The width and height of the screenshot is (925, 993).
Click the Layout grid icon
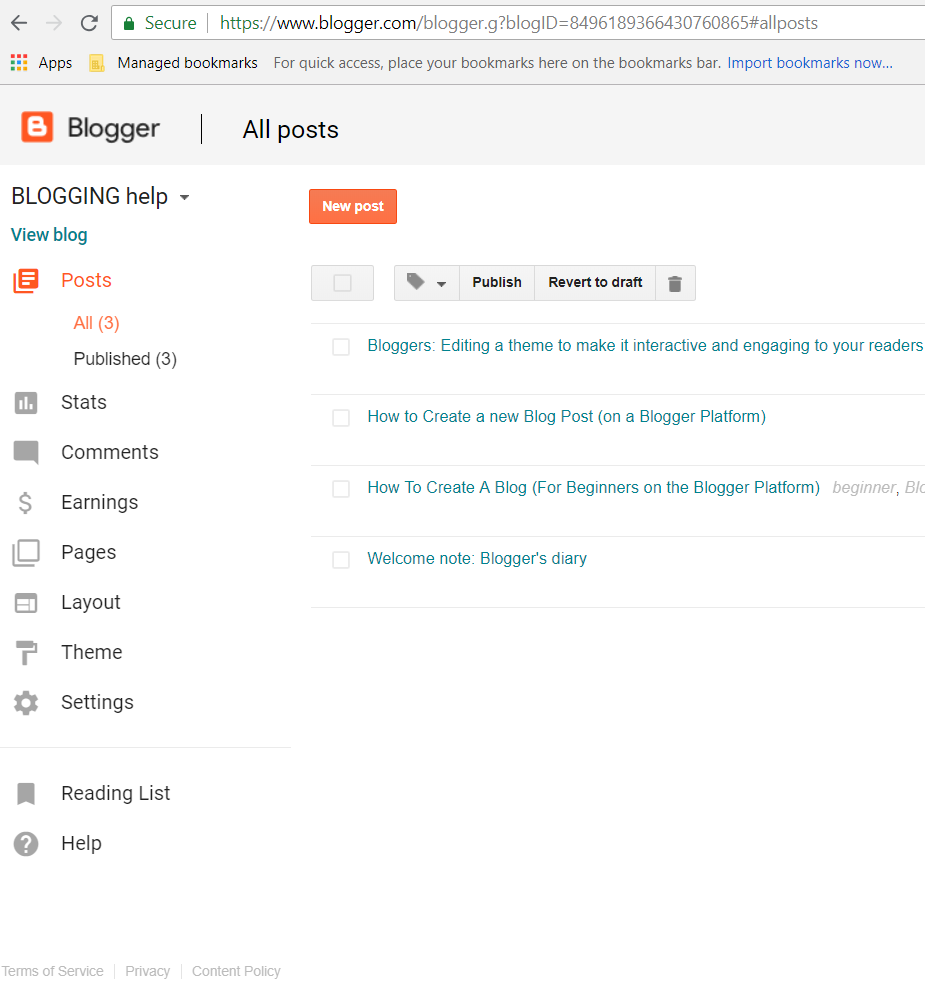(x=26, y=603)
